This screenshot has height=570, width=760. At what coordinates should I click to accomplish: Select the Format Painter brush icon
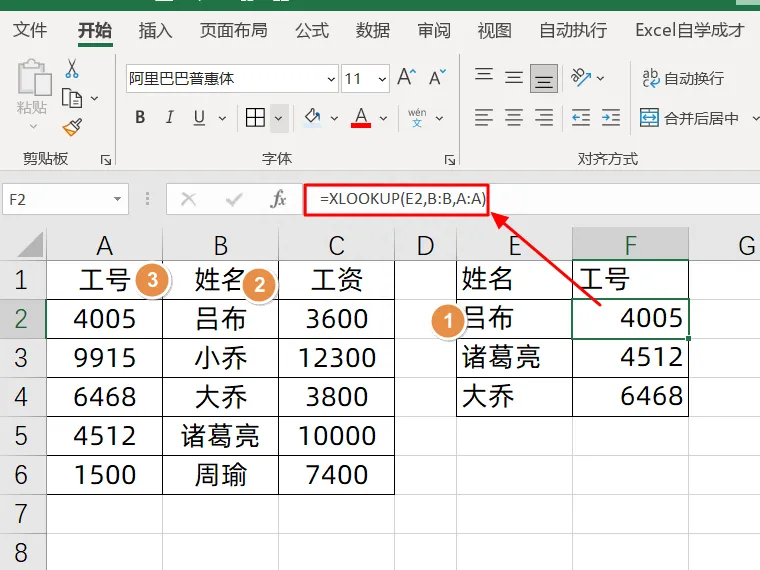(x=72, y=127)
